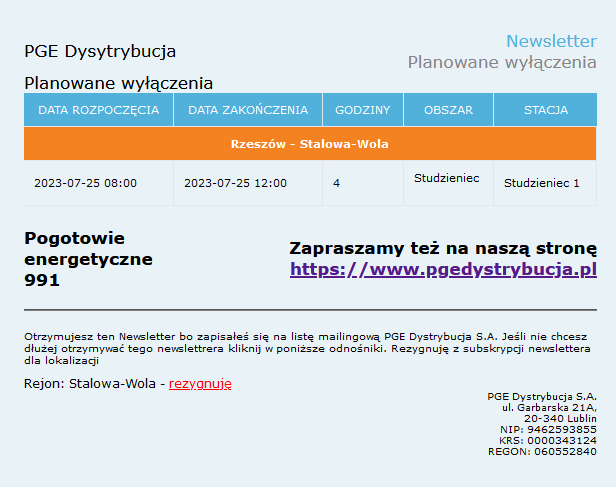
Task: Click the 20-340 Lublin postal line
Action: point(560,418)
